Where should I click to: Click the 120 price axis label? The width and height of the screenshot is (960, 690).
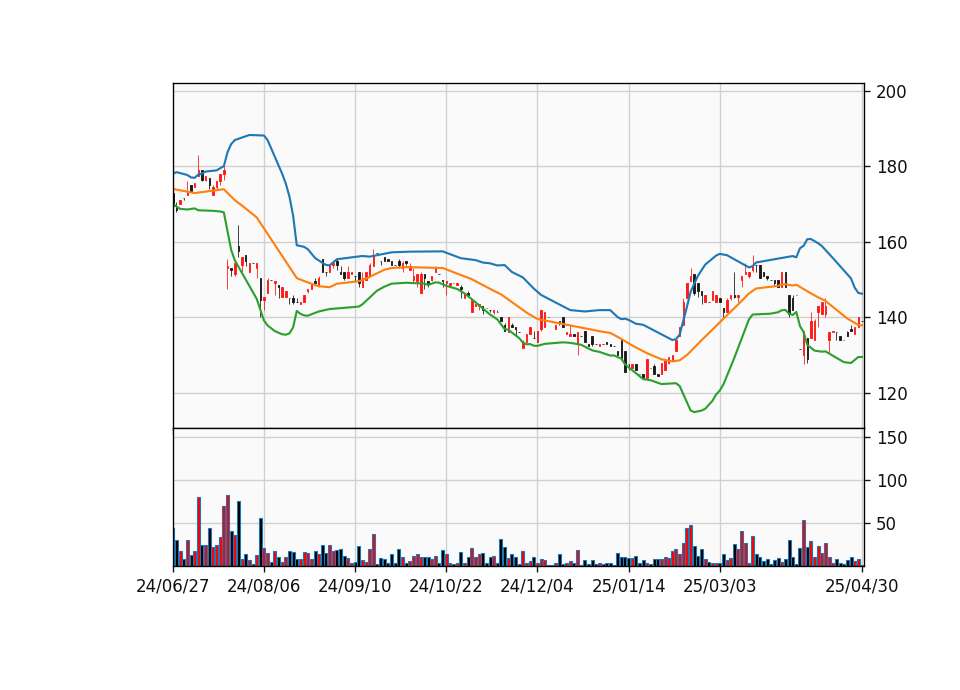coord(891,394)
